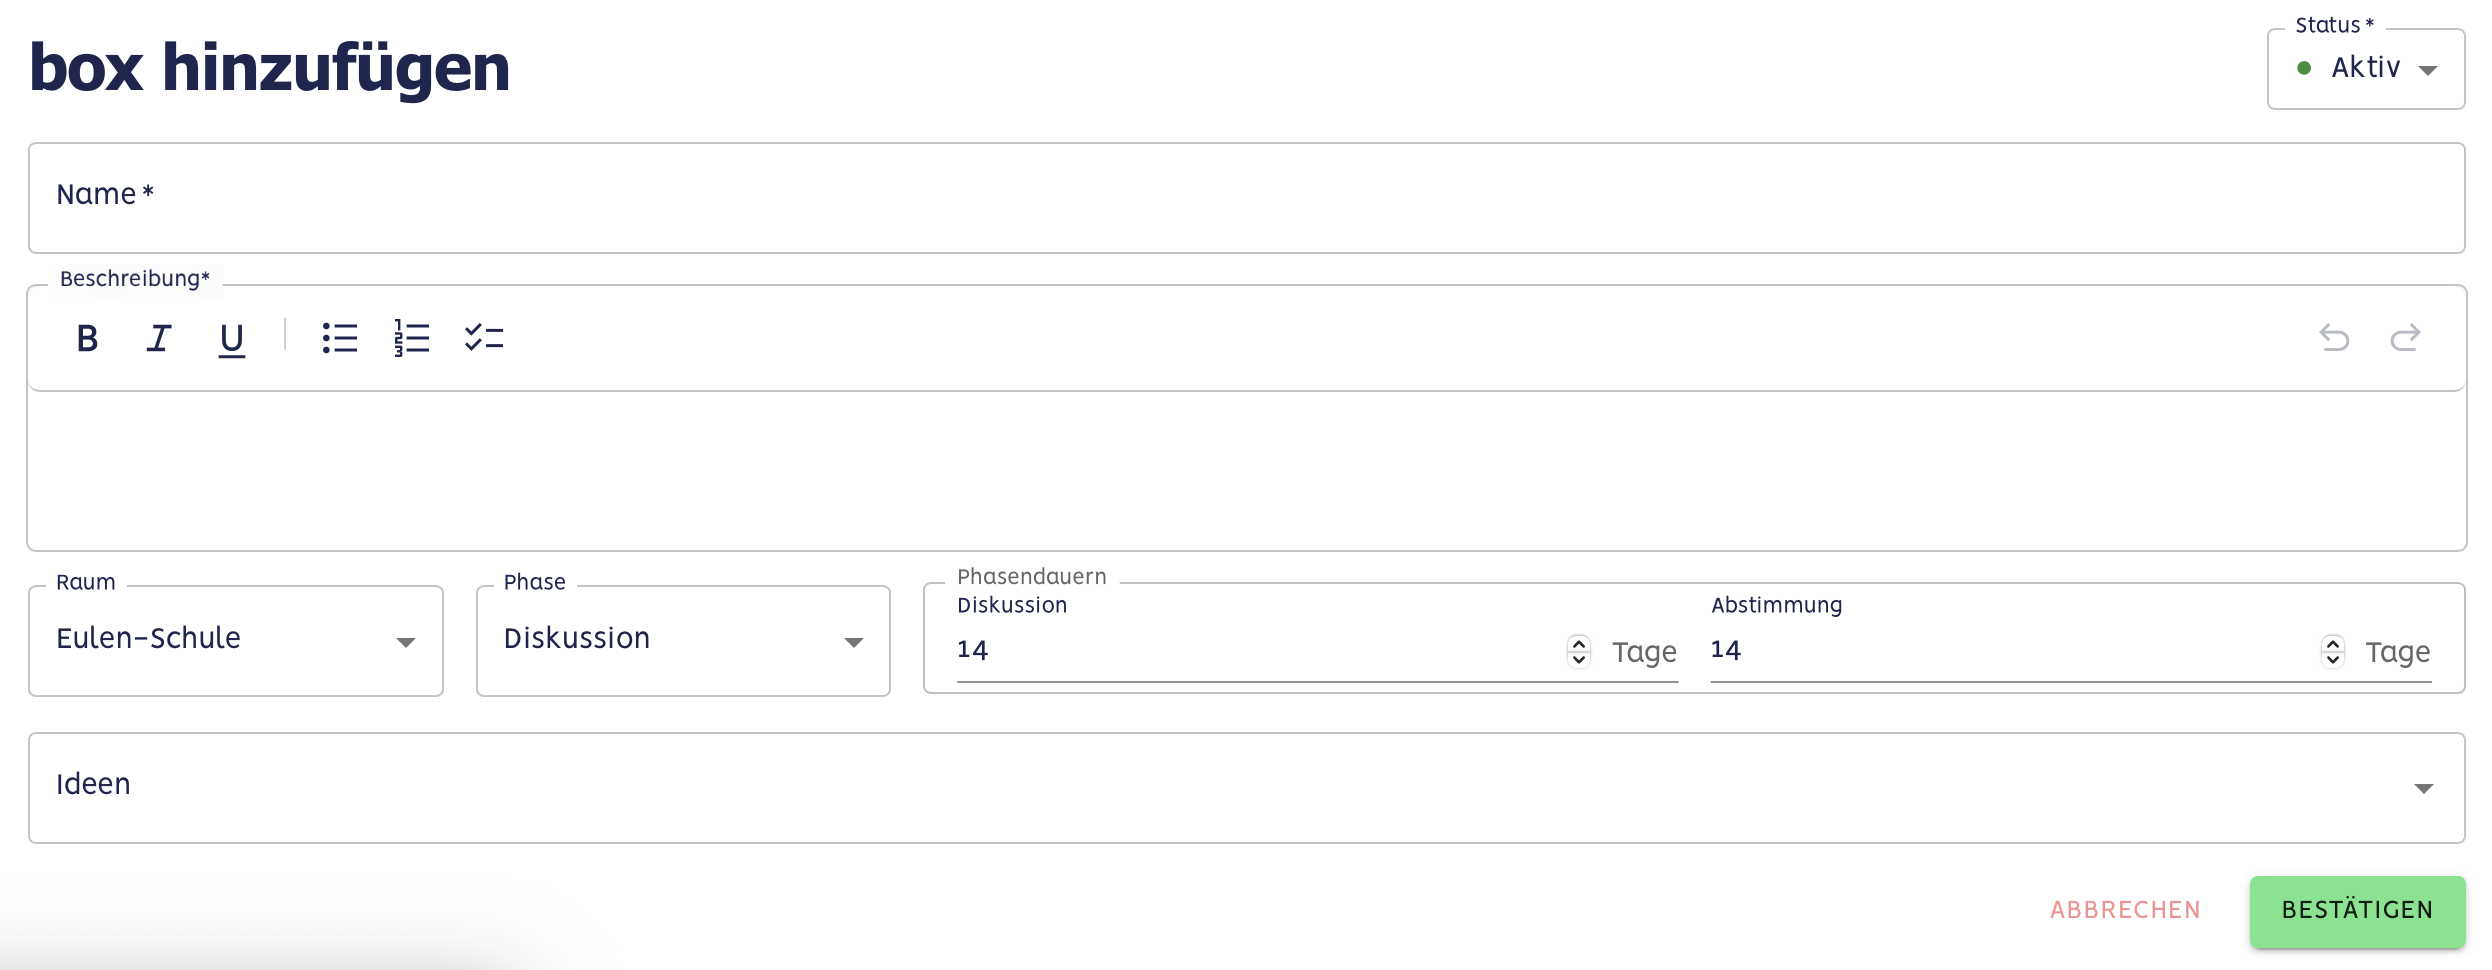Expand the Ideen selection dropdown

(x=1246, y=787)
